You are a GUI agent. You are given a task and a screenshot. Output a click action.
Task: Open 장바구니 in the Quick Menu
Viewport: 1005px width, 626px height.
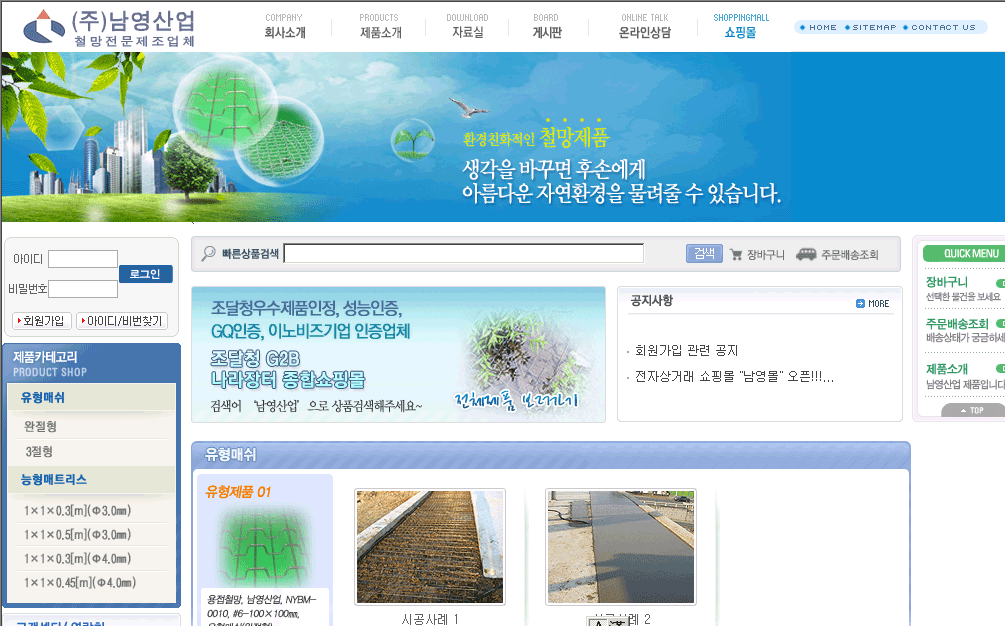947,282
